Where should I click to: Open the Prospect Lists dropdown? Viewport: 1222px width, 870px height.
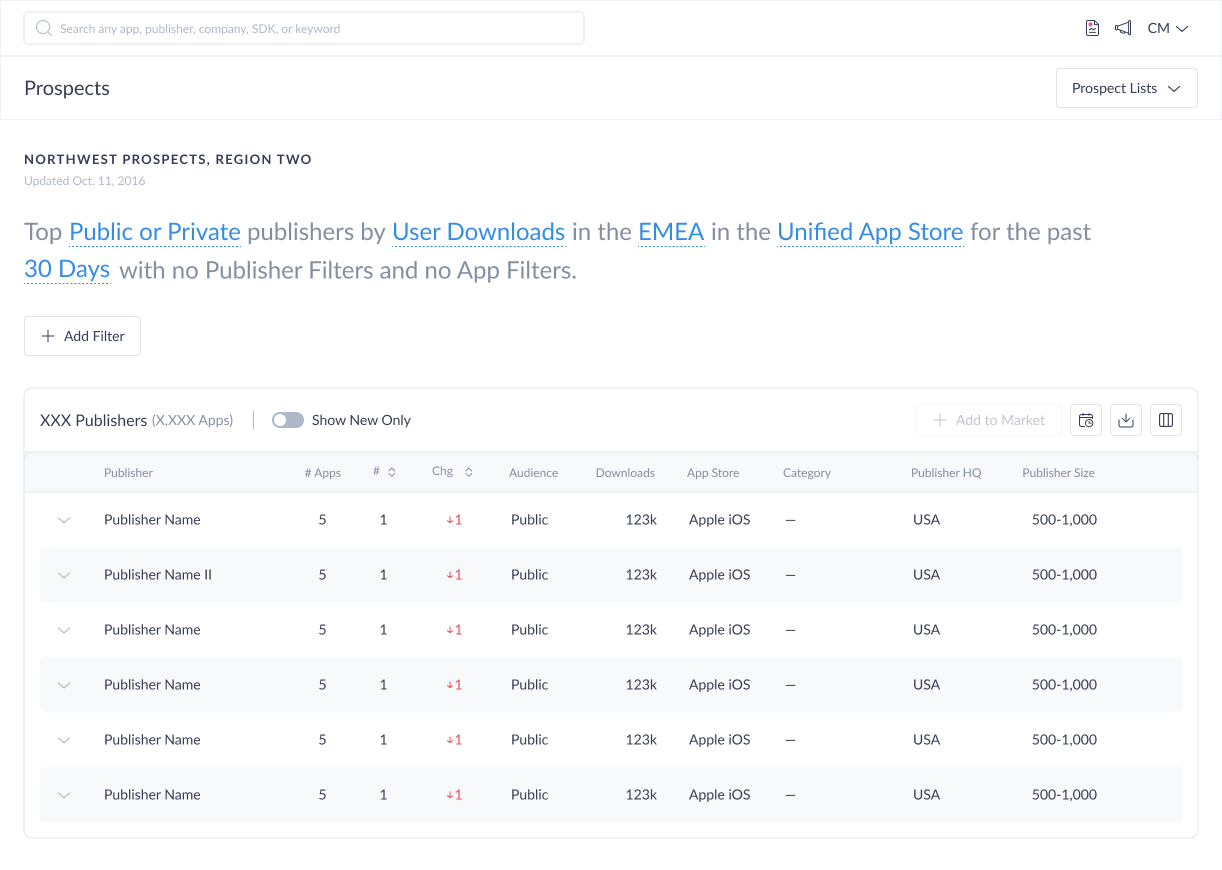tap(1127, 88)
